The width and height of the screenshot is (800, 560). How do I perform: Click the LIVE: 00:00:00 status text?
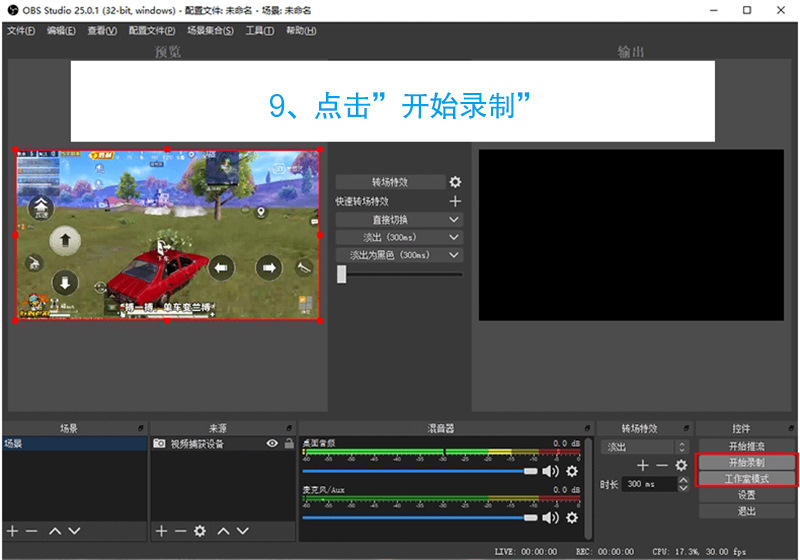526,551
